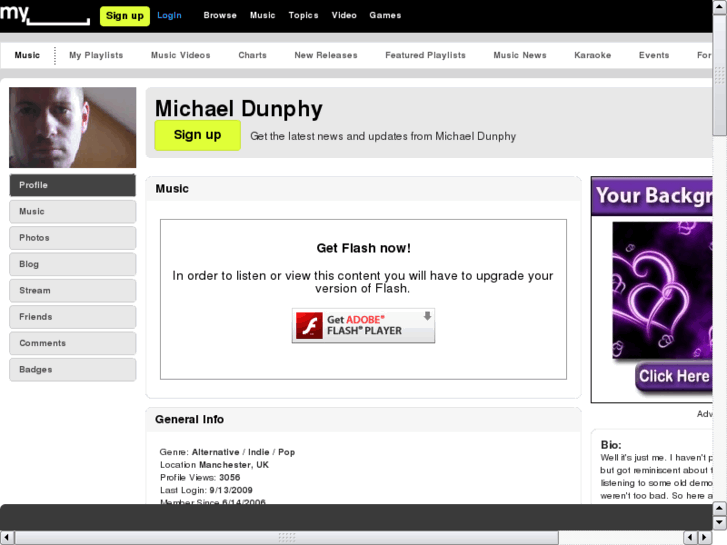Click the horizontal scrollbar thumb
Screen dimensions: 727x545
click(287, 537)
